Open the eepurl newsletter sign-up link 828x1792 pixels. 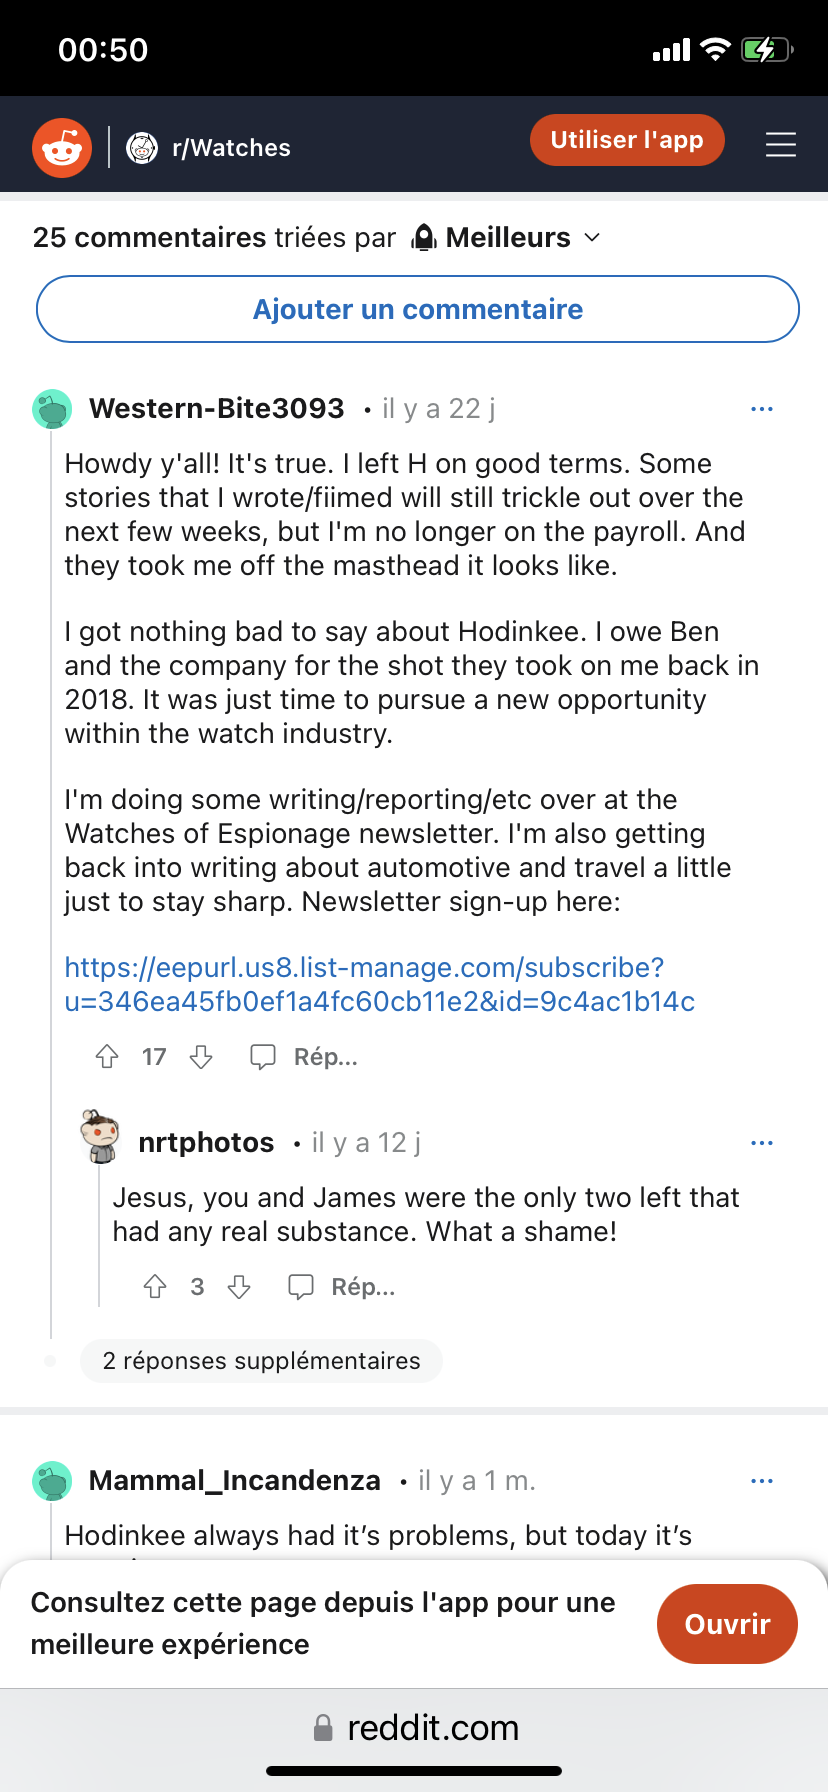click(379, 985)
